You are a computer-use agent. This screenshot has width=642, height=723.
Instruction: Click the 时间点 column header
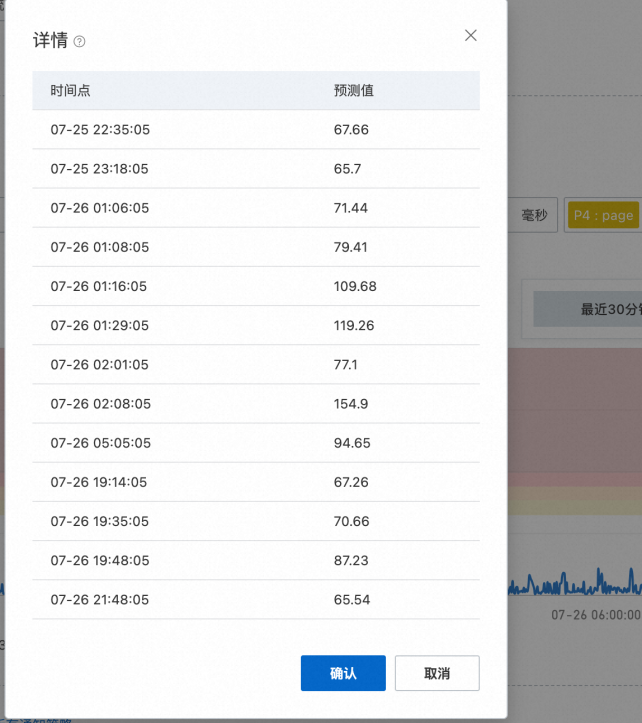[71, 90]
